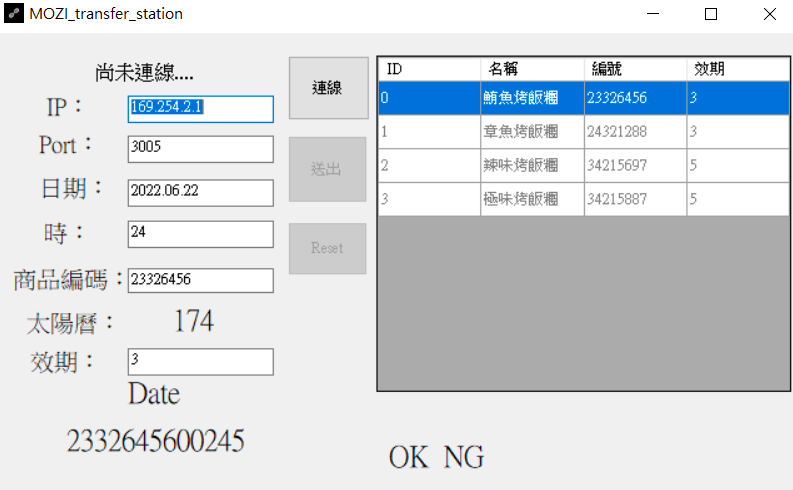793x490 pixels.
Task: Click the cell with code 34215887
Action: click(x=635, y=199)
